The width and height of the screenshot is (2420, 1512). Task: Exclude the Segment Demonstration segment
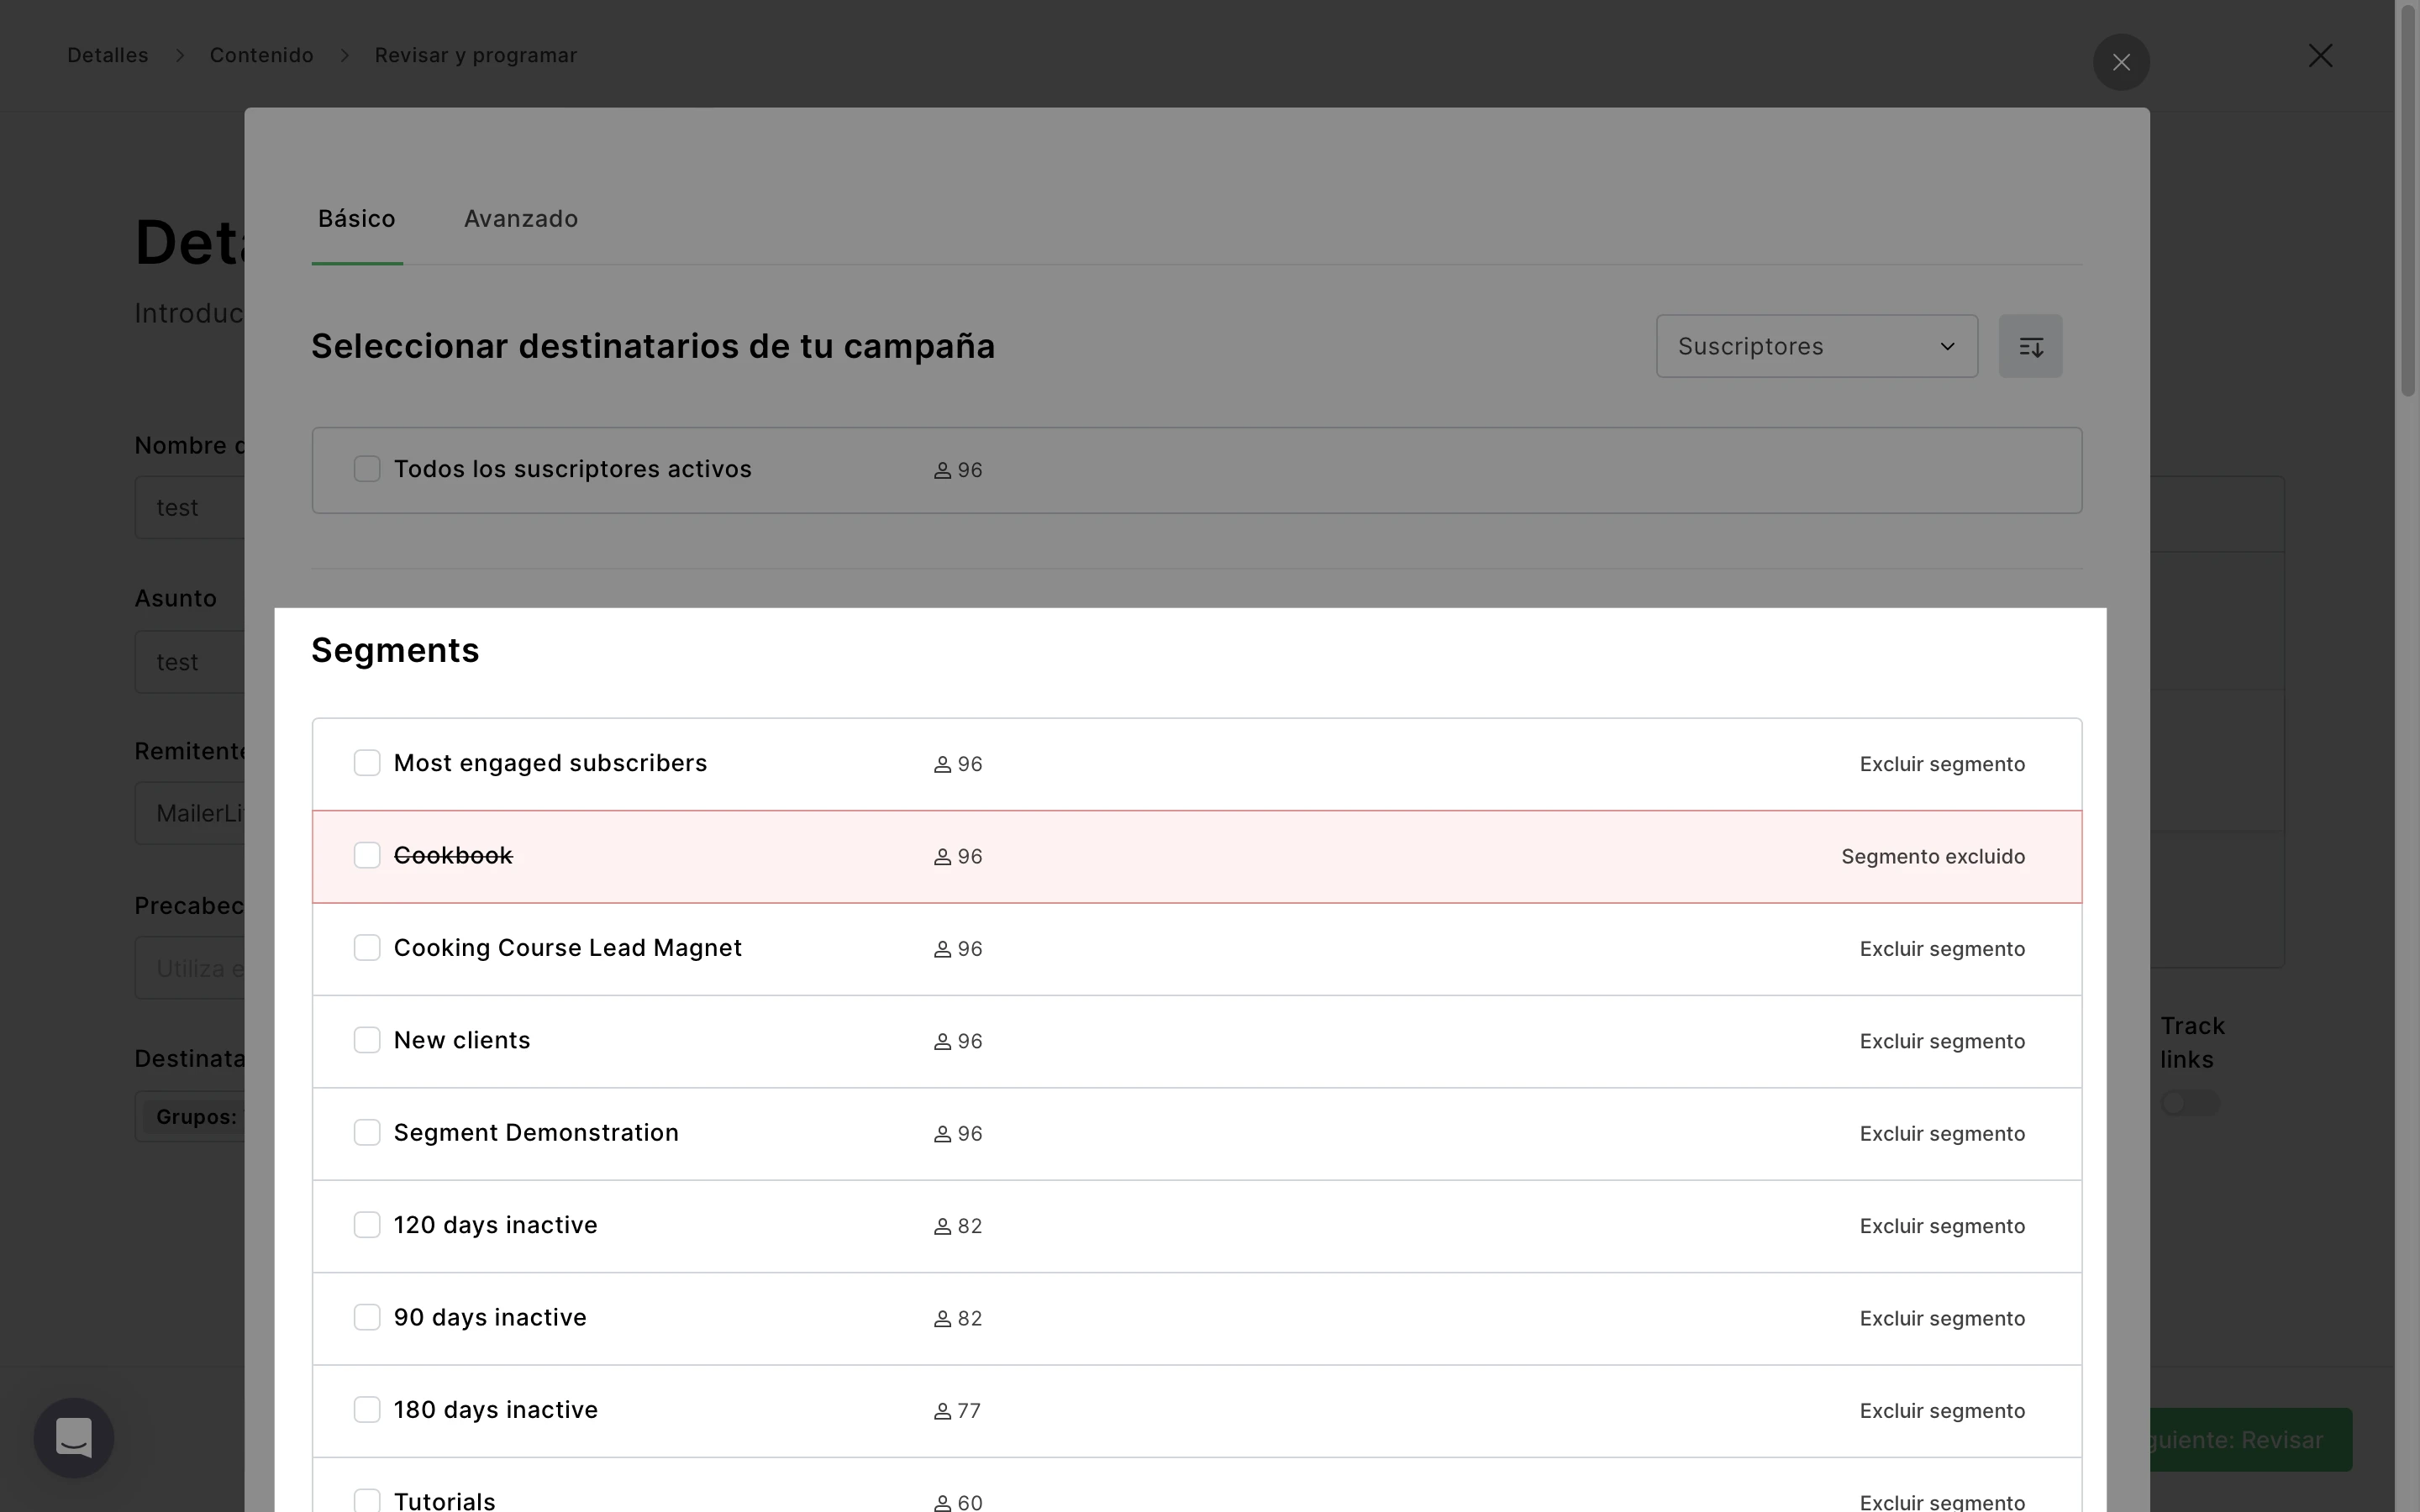(x=1941, y=1134)
